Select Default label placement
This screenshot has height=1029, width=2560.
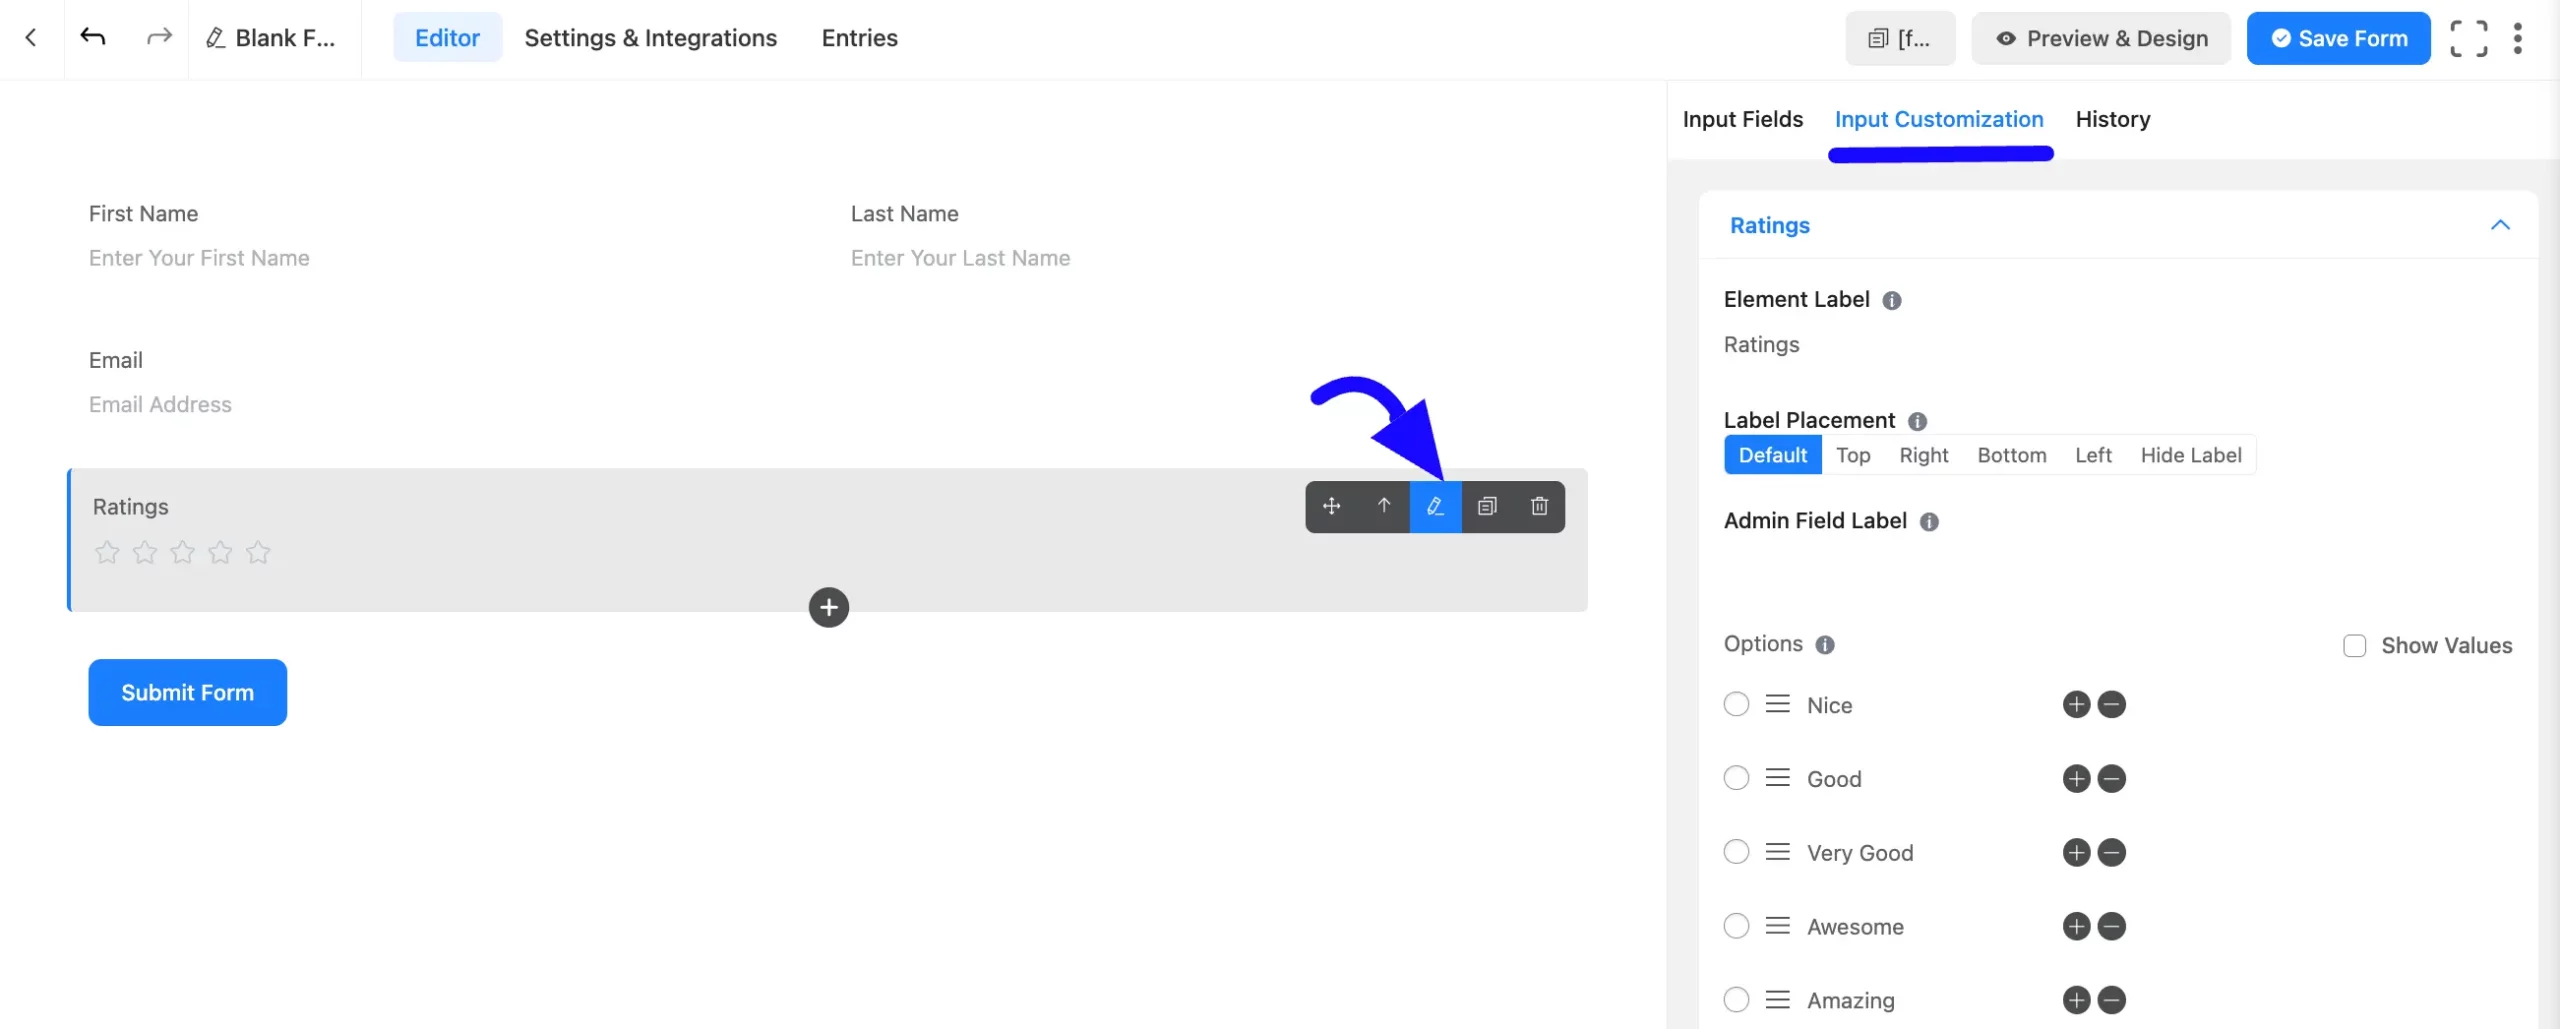(x=1772, y=455)
